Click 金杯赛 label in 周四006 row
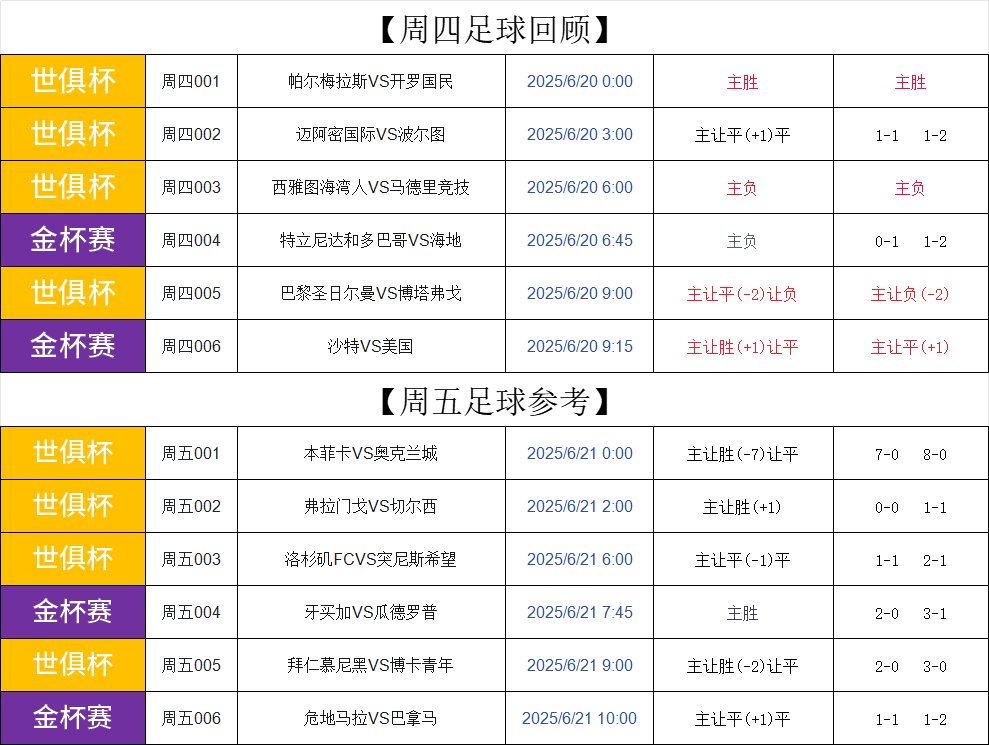 (73, 346)
